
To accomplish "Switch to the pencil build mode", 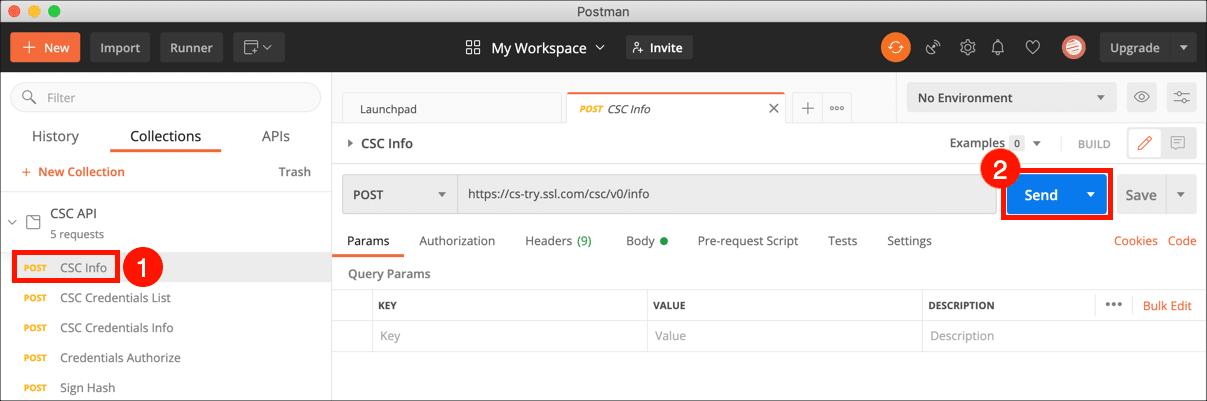I will 1144,143.
